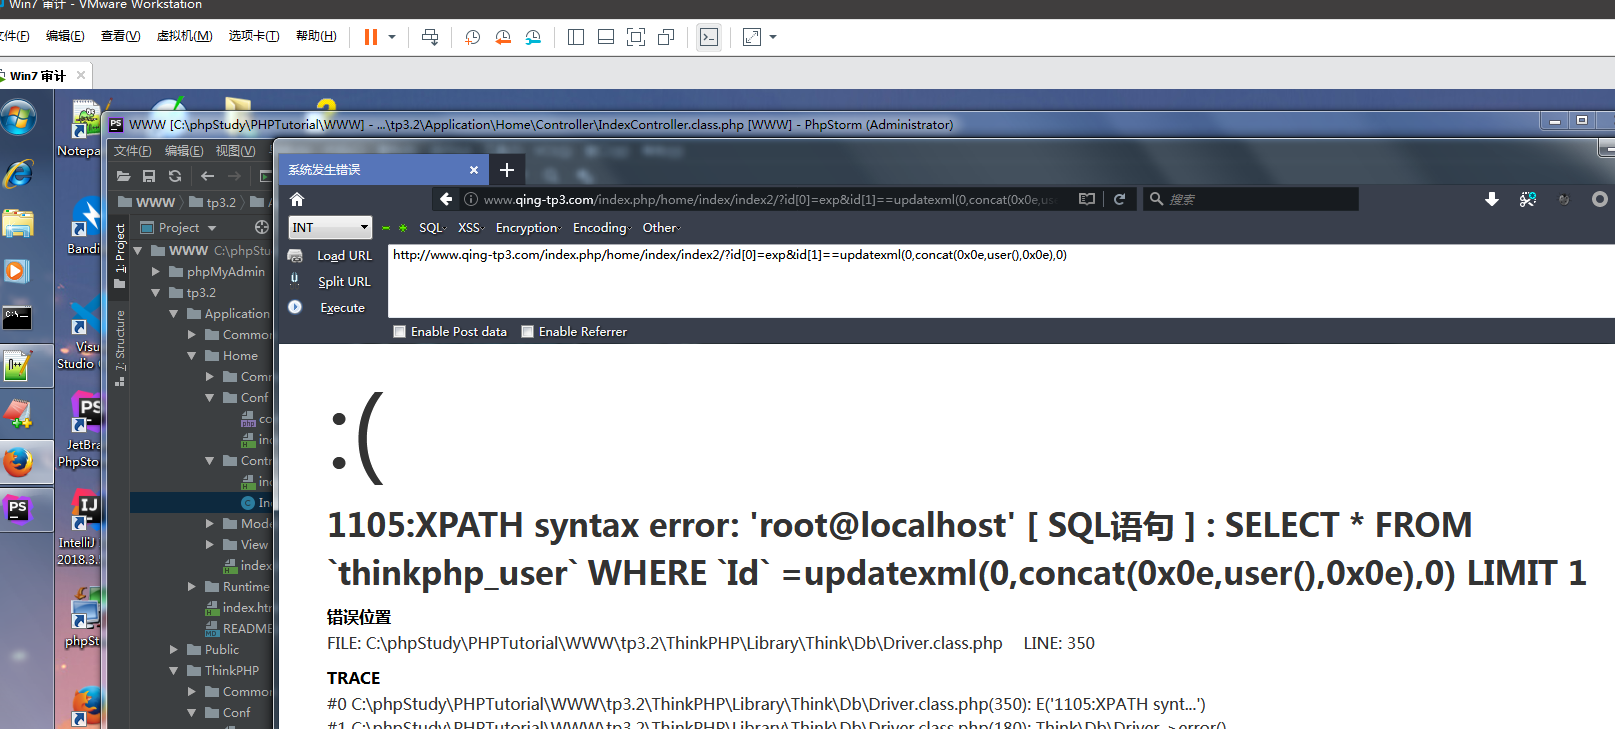This screenshot has height=729, width=1615.
Task: Reload the page with refresh icon
Action: 1119,199
